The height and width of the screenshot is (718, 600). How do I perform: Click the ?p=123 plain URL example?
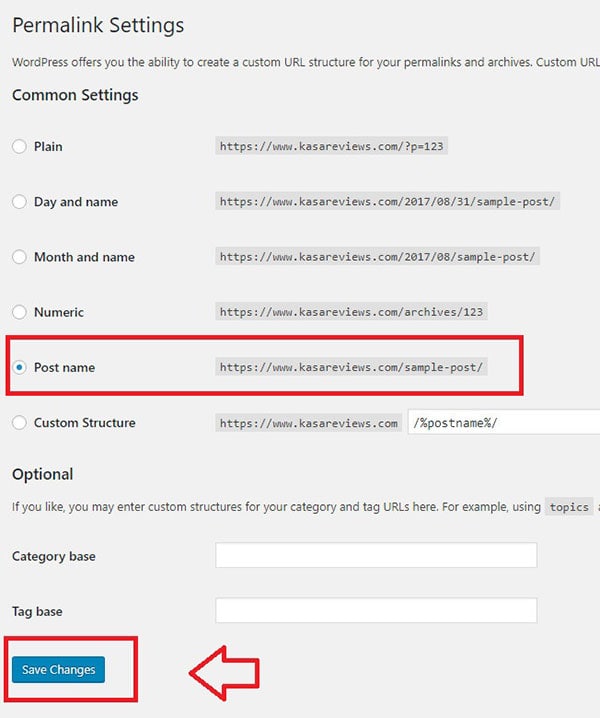pos(331,146)
